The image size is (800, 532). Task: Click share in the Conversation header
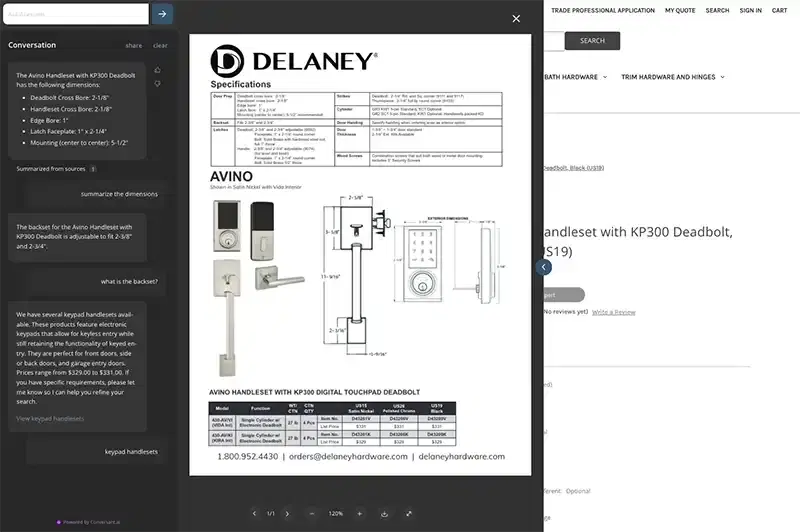point(134,45)
